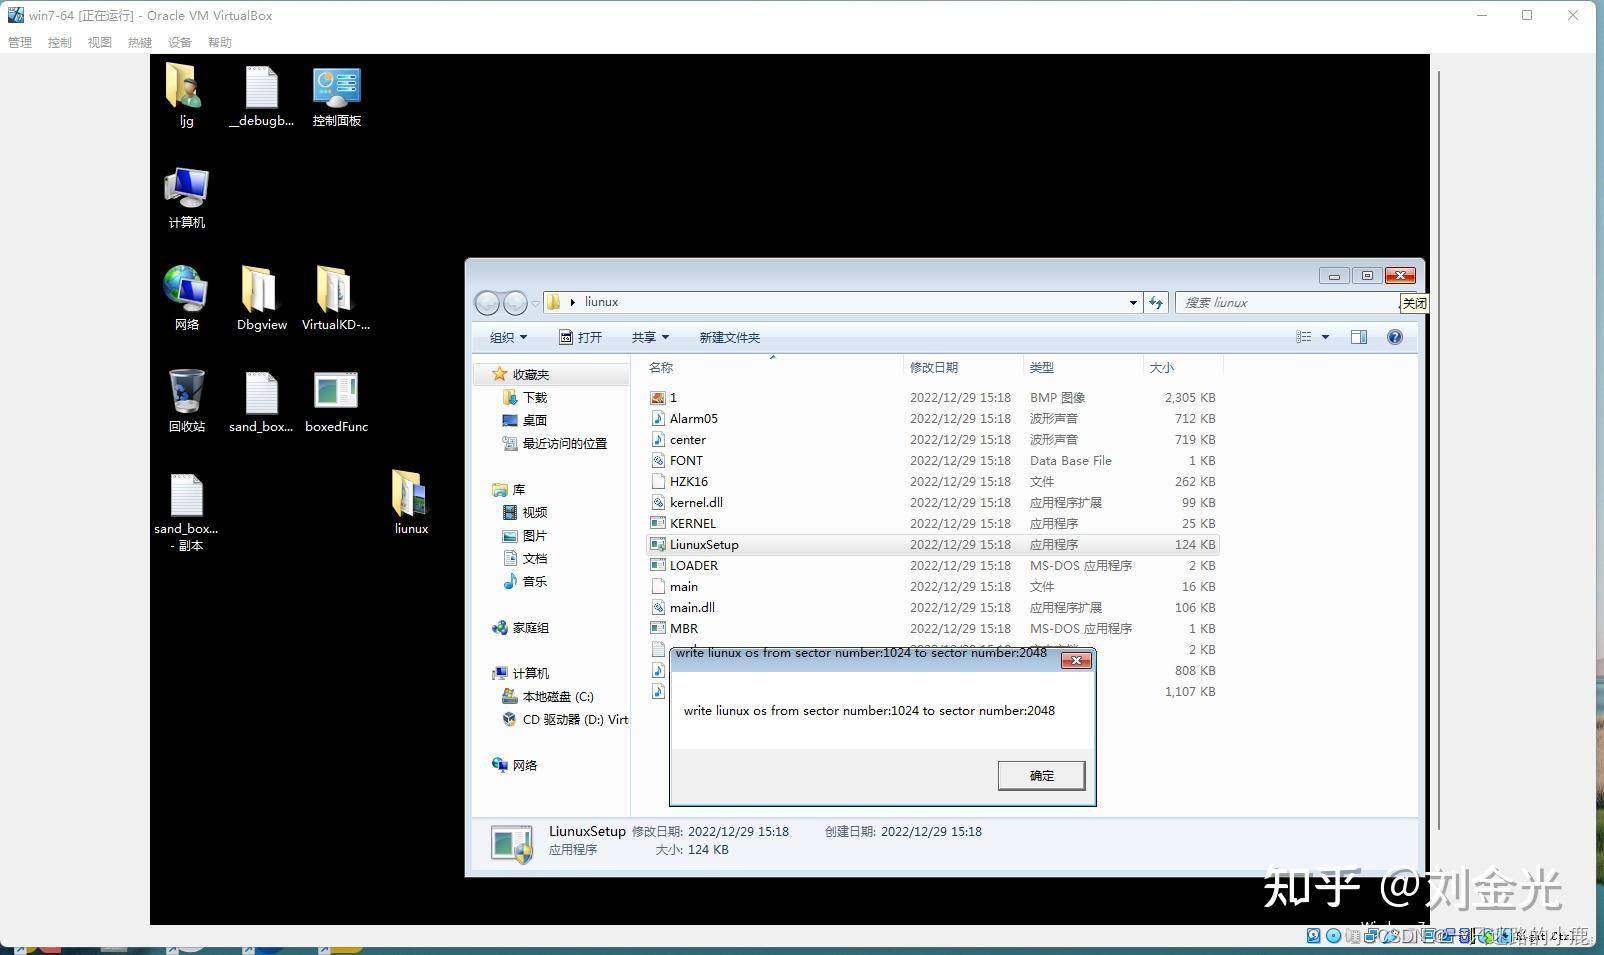Click the change view icon
Screen dimensions: 1604x955
click(x=1304, y=337)
